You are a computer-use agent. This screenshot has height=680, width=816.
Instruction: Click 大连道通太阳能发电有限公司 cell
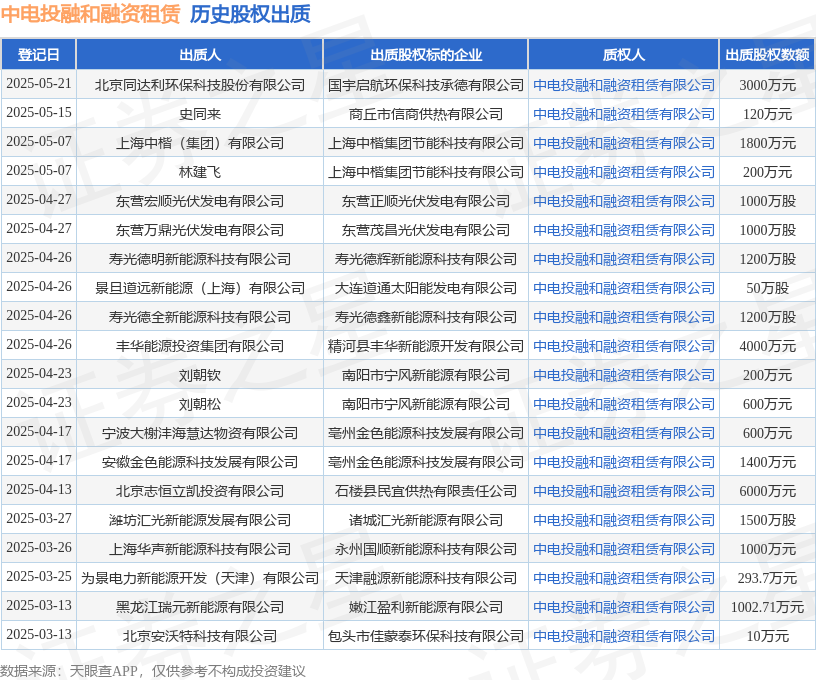(426, 288)
